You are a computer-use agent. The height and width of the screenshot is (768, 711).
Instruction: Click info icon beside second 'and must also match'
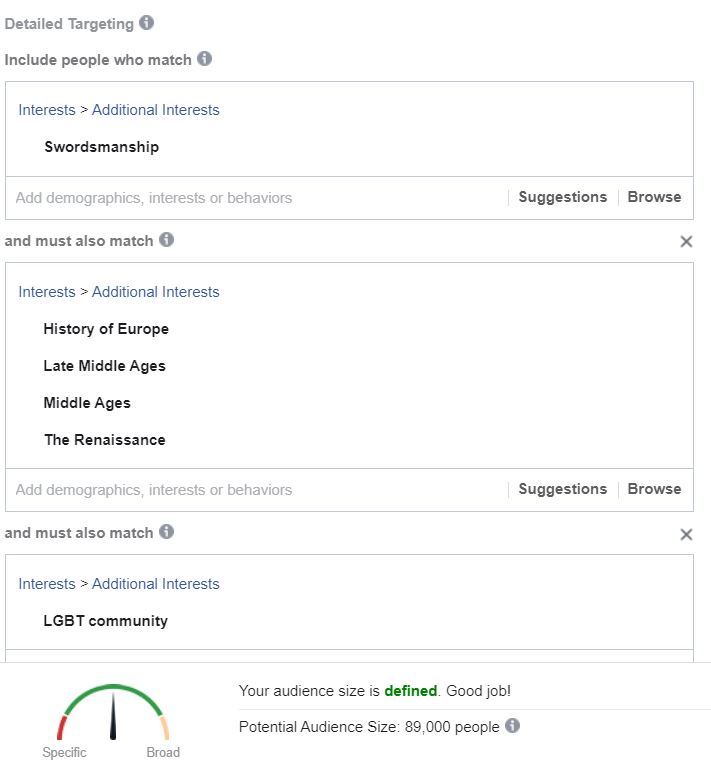click(166, 531)
